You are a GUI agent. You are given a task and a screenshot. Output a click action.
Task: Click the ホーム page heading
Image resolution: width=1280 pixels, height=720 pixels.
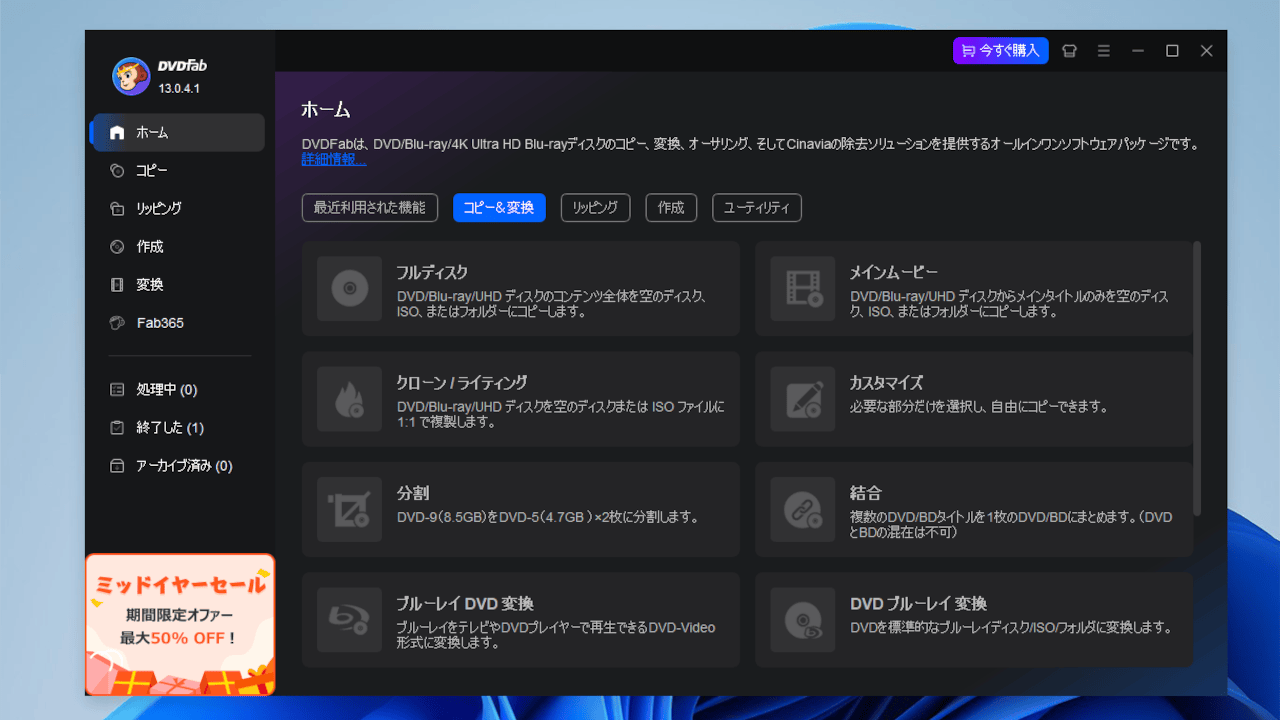(x=326, y=110)
